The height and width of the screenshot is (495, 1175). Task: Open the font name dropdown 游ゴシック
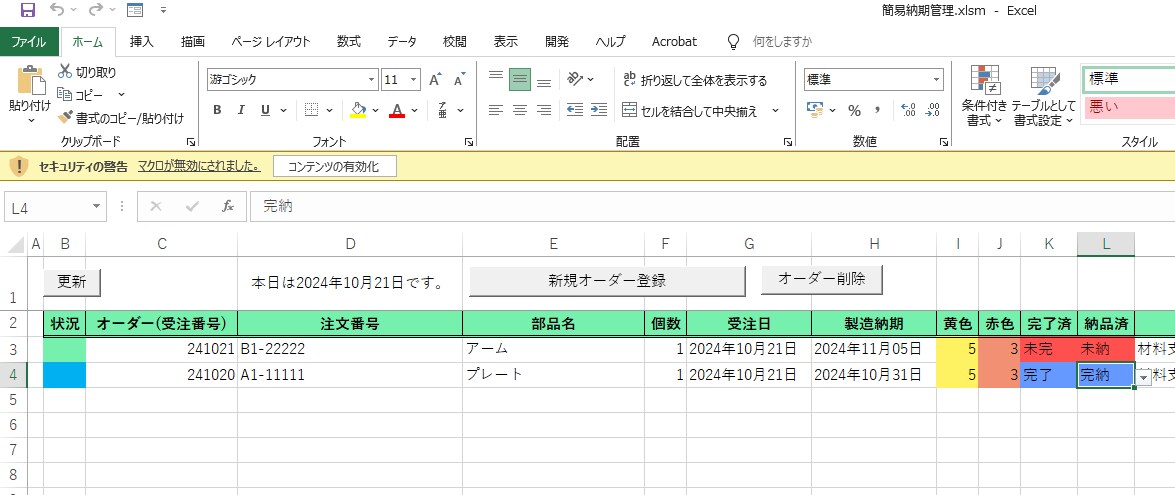pyautogui.click(x=372, y=79)
